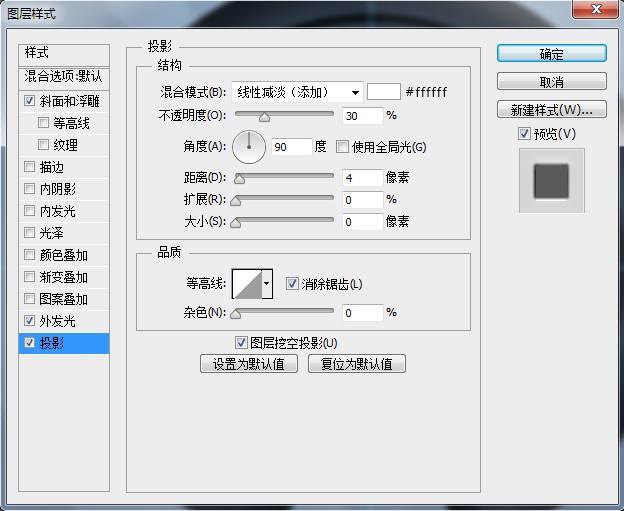
Task: Click the style preview thumbnail
Action: 552,181
